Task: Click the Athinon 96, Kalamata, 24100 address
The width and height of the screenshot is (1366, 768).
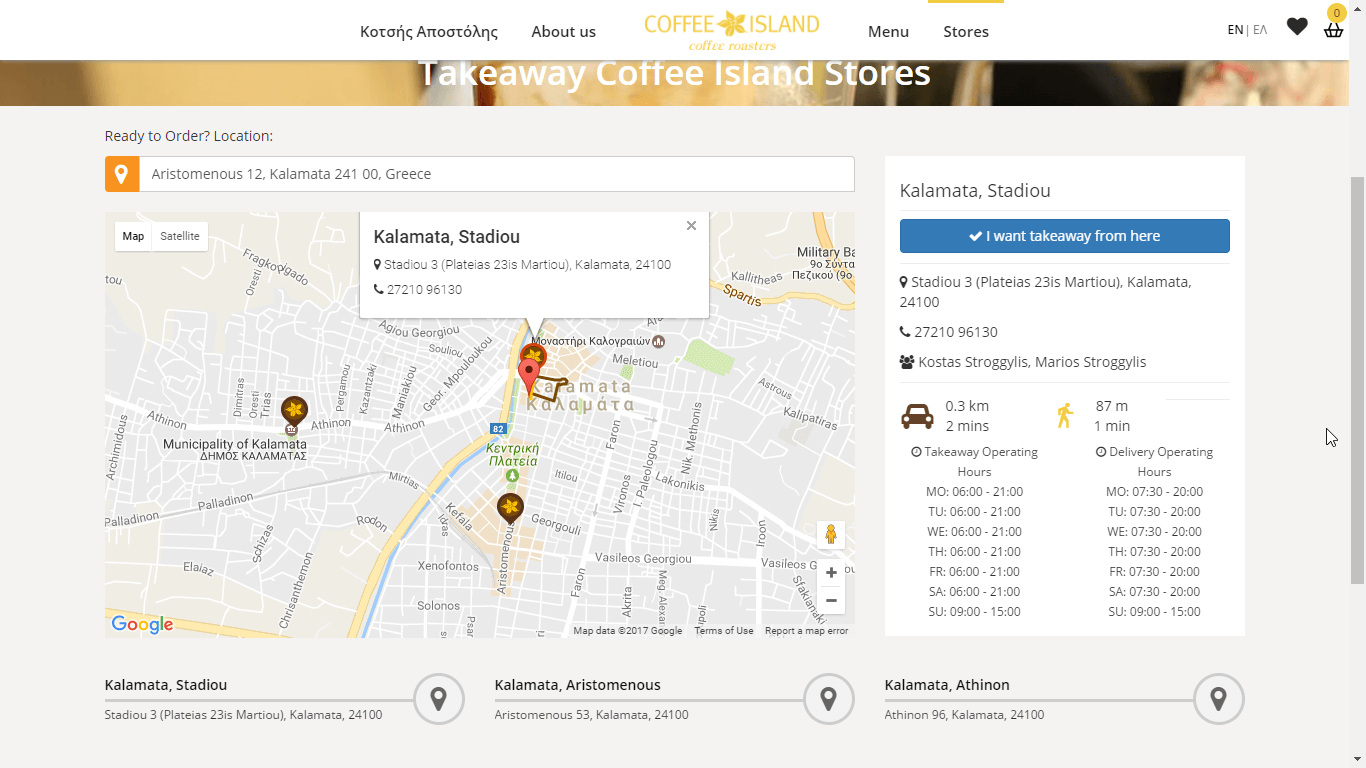Action: pos(964,715)
